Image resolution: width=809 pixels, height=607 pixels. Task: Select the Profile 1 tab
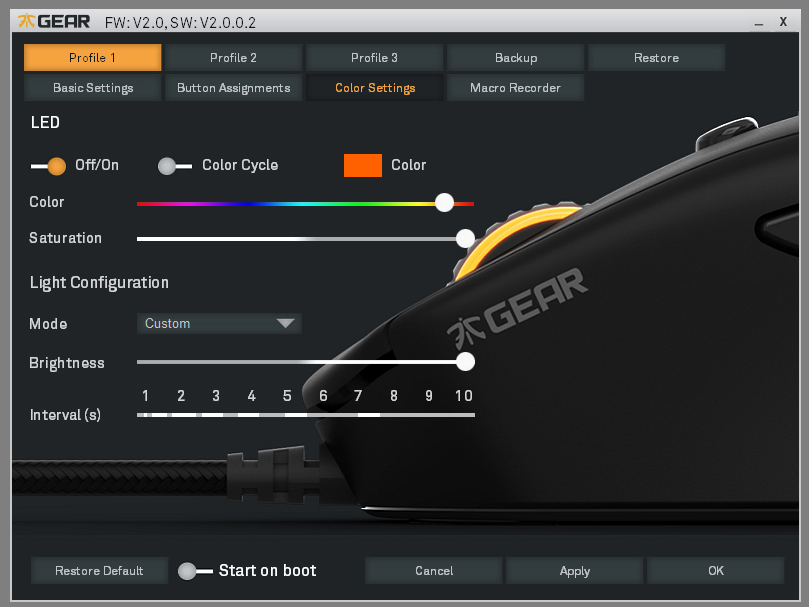point(92,57)
